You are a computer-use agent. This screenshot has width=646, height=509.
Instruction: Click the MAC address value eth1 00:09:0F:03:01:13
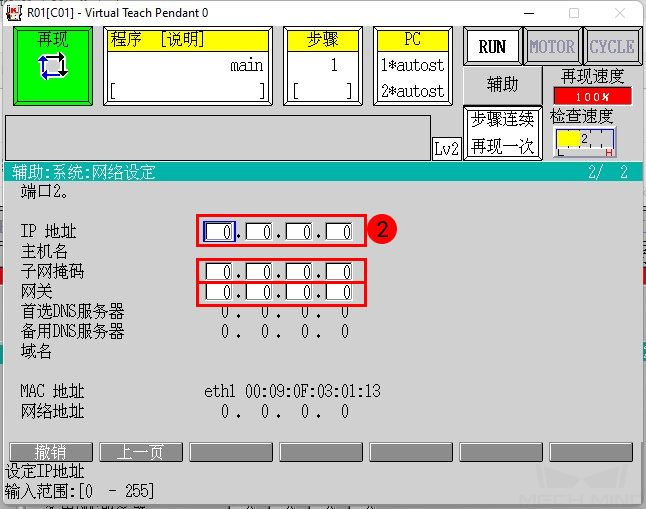click(x=293, y=391)
